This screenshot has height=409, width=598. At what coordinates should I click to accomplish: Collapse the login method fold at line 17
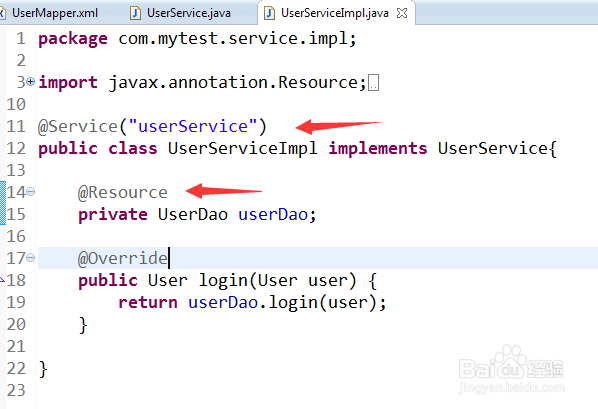pos(31,258)
